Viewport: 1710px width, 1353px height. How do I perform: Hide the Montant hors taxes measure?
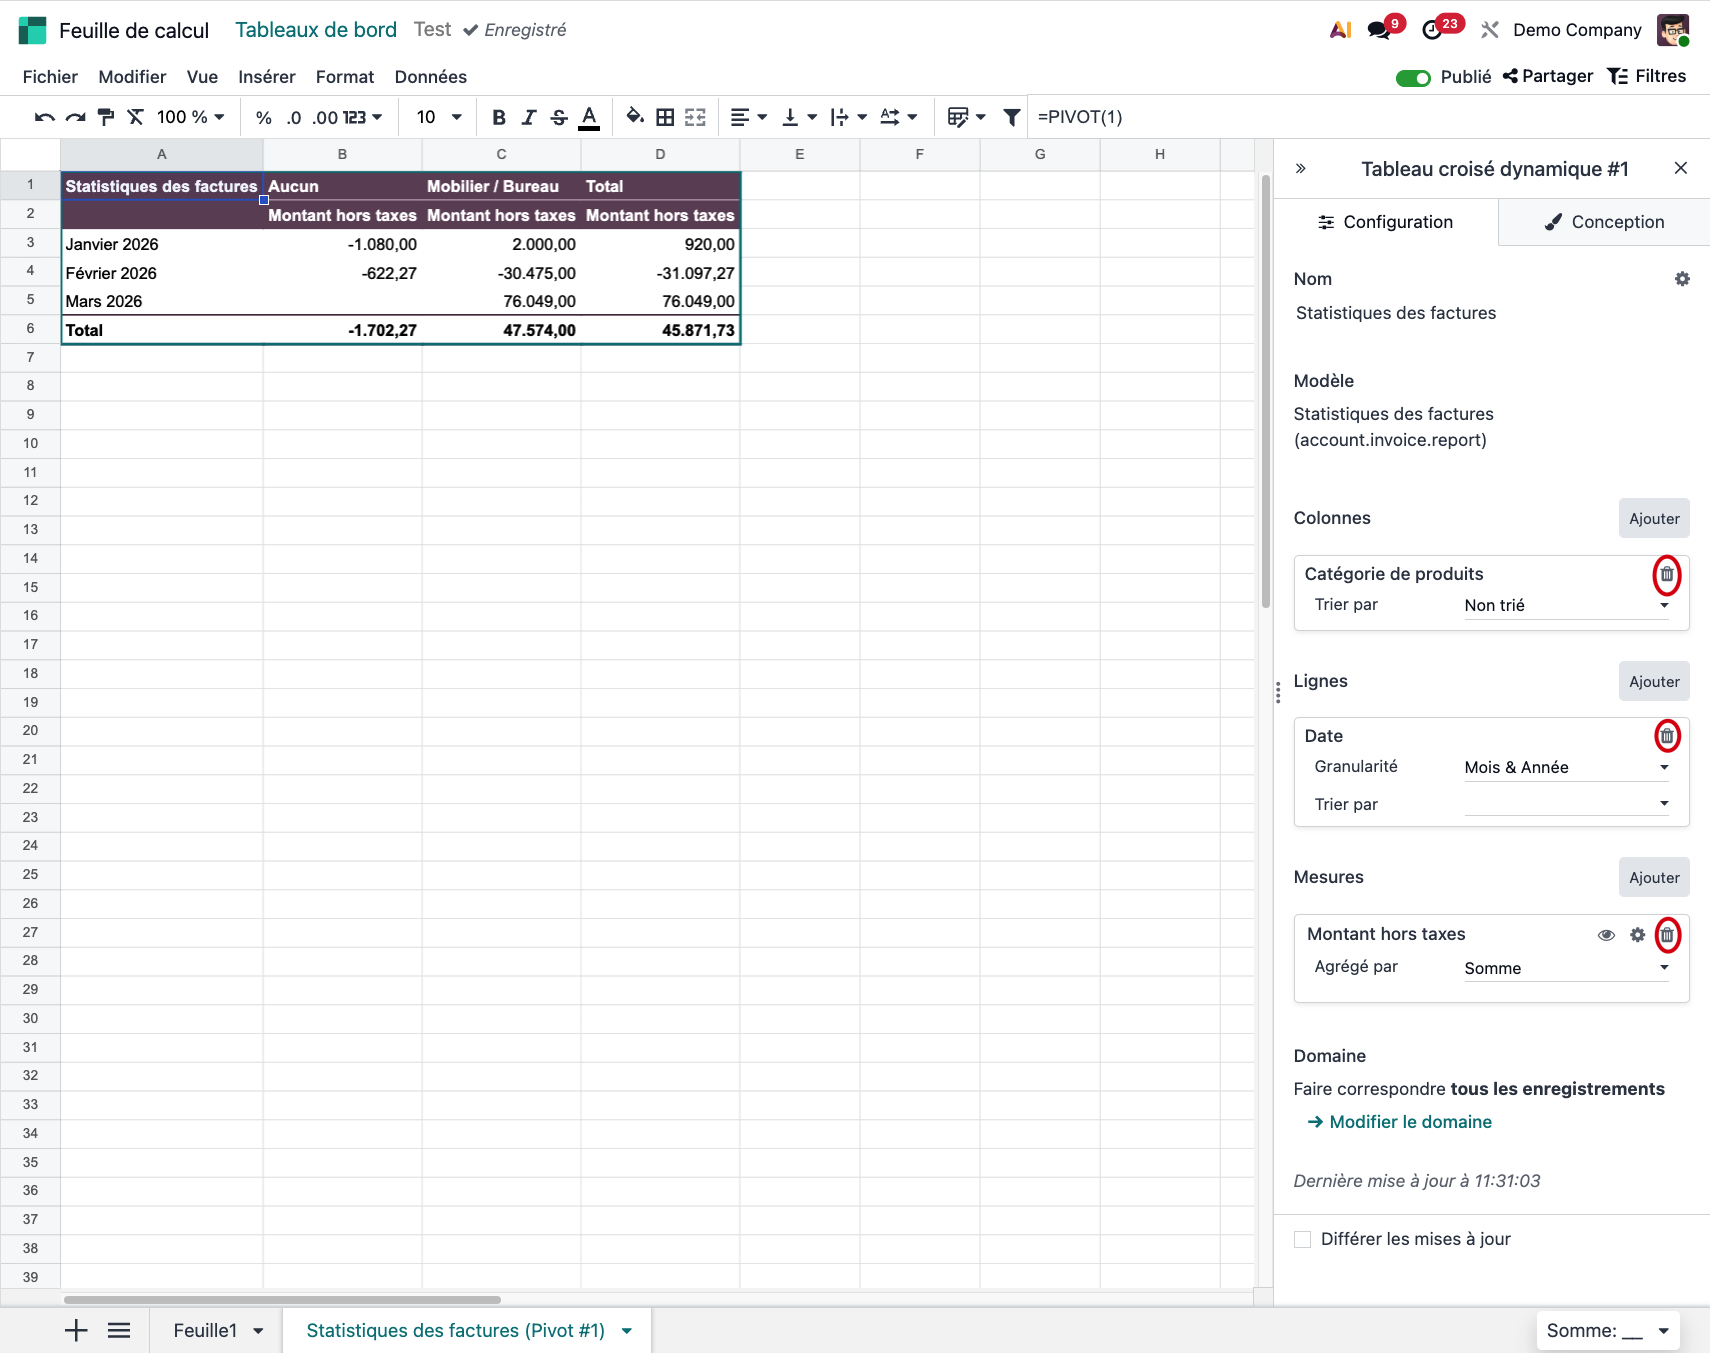click(1606, 935)
